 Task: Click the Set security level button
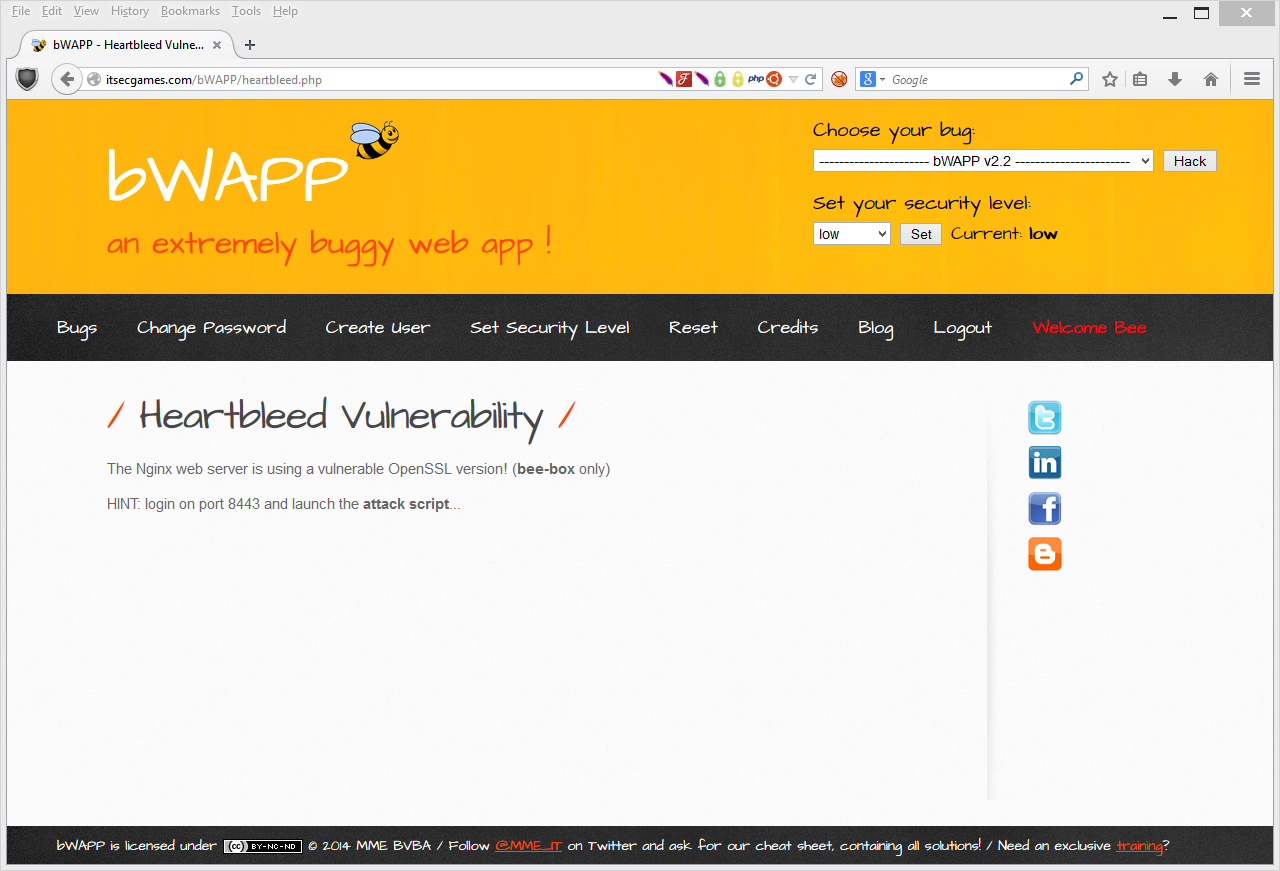click(920, 234)
